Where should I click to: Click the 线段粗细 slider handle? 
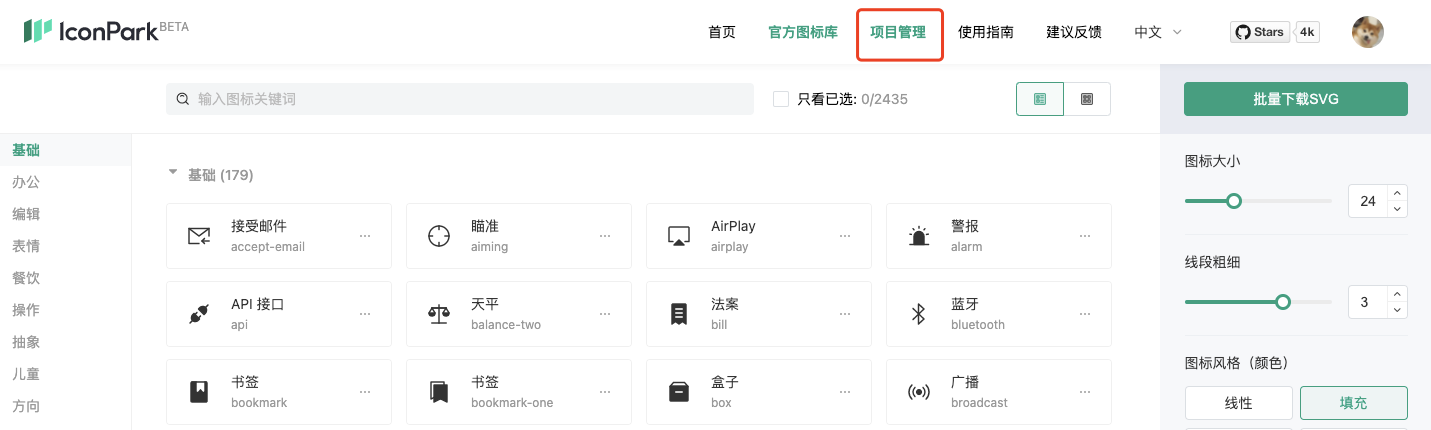[x=1283, y=302]
